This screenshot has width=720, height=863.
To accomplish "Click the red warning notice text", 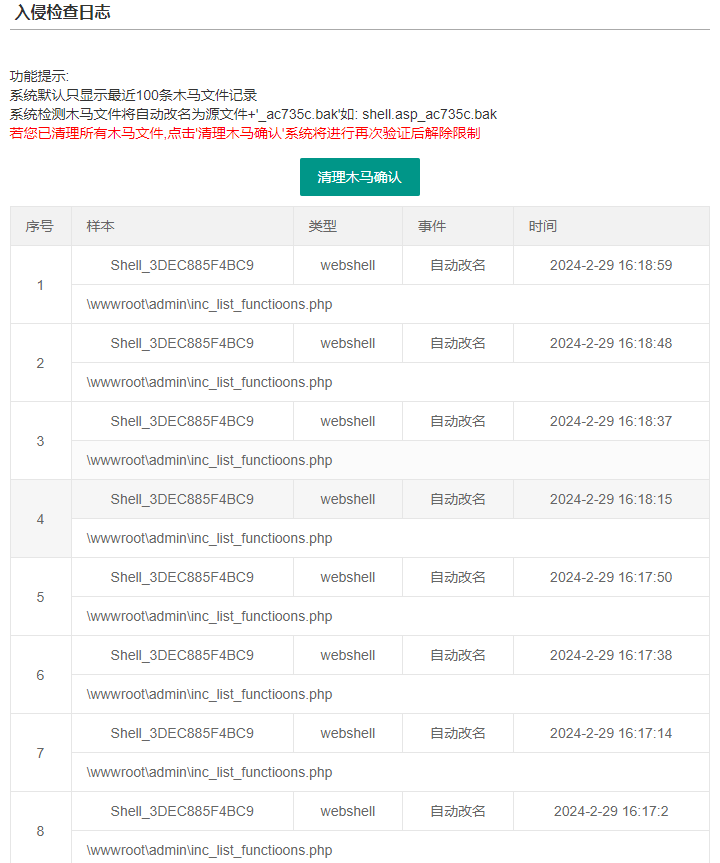I will tap(245, 133).
